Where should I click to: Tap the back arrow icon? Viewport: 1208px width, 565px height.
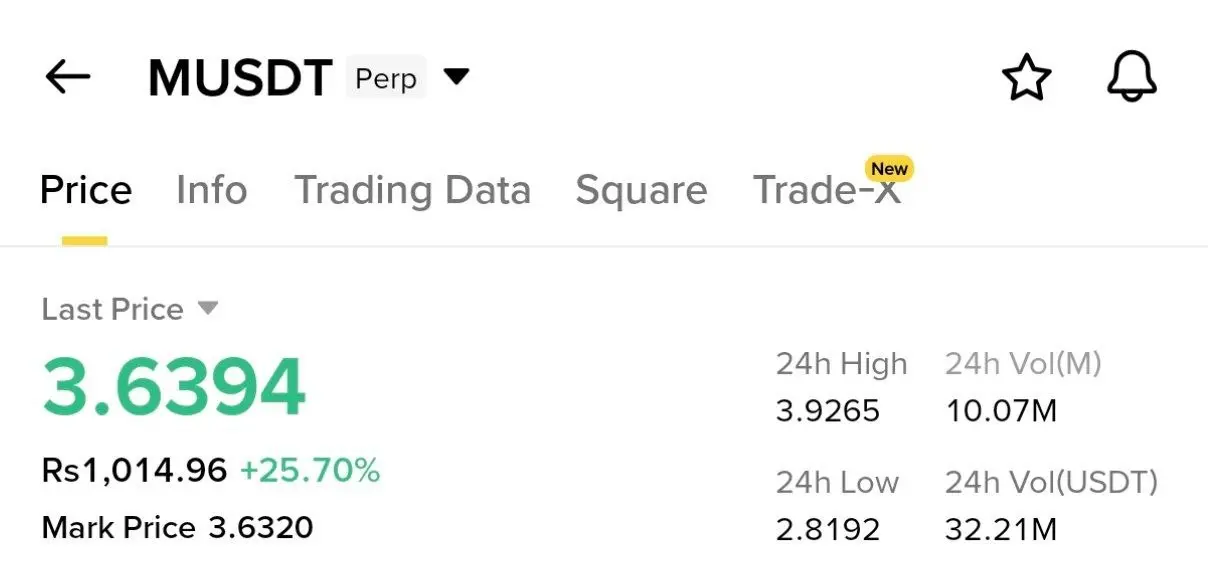pos(68,77)
